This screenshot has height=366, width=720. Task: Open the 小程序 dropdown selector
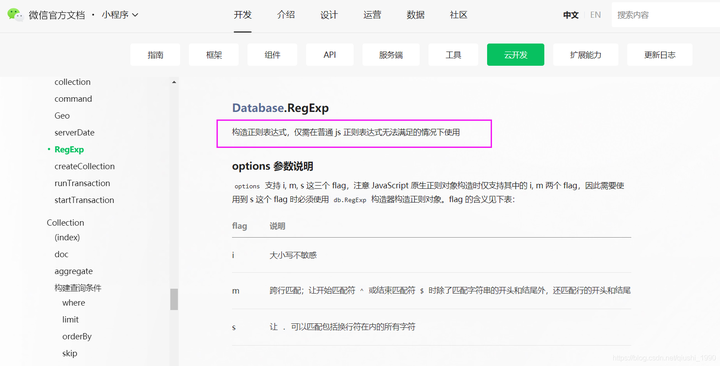pos(120,15)
